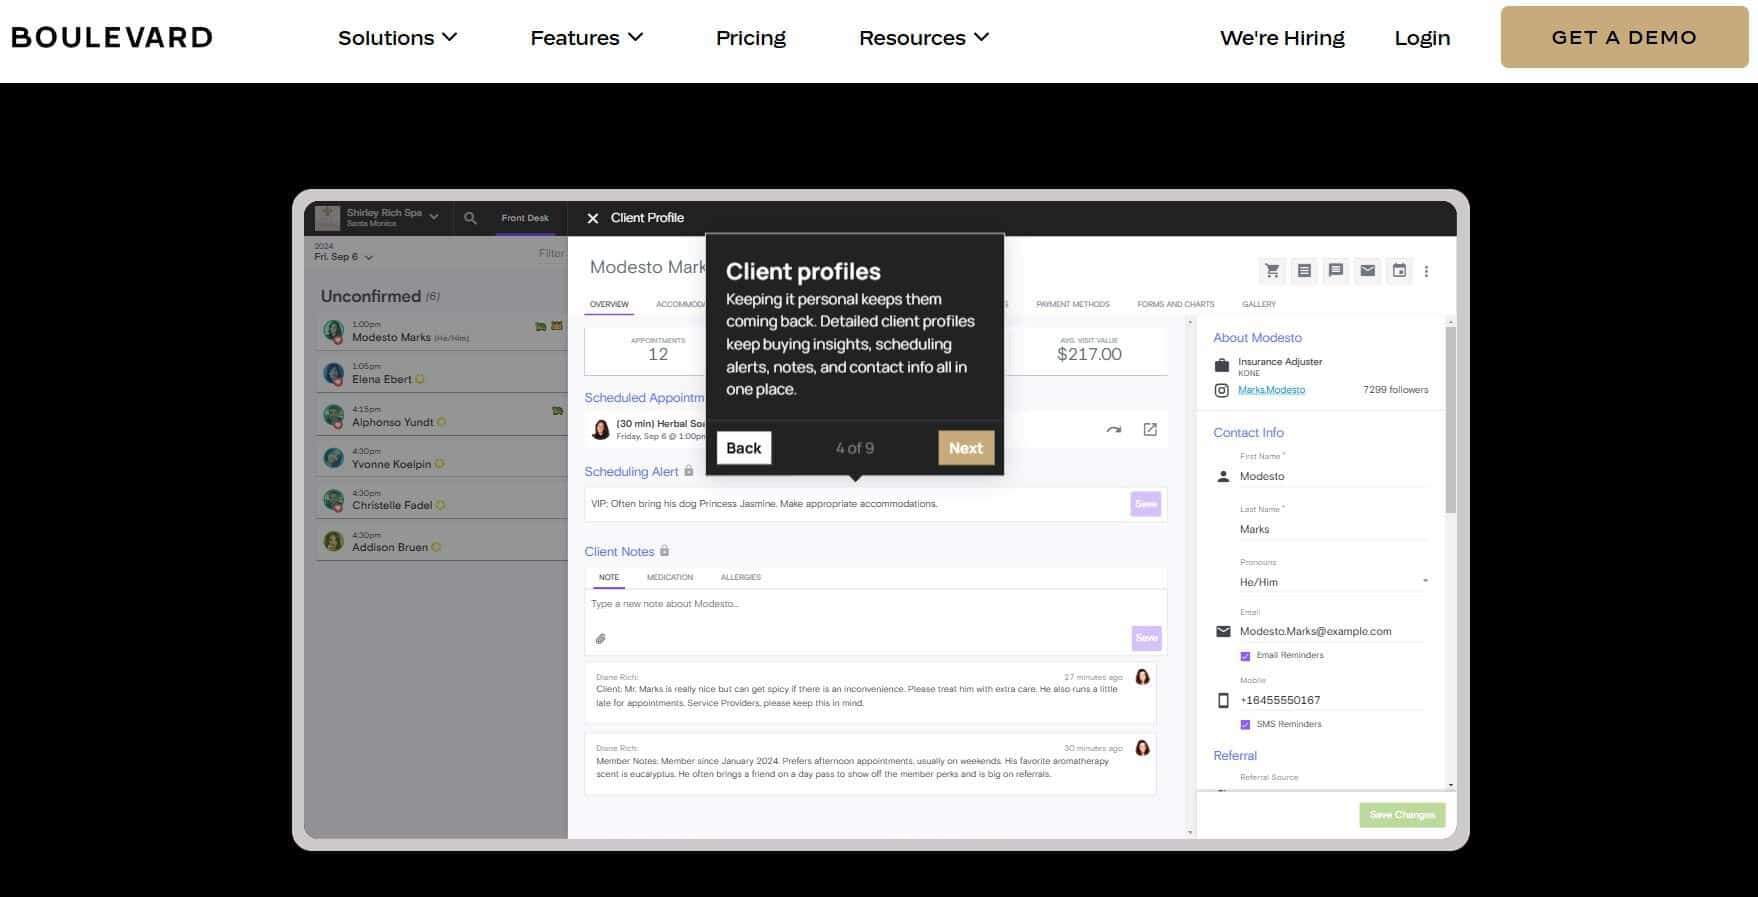
Task: Open the Solutions menu dropdown
Action: pyautogui.click(x=397, y=38)
